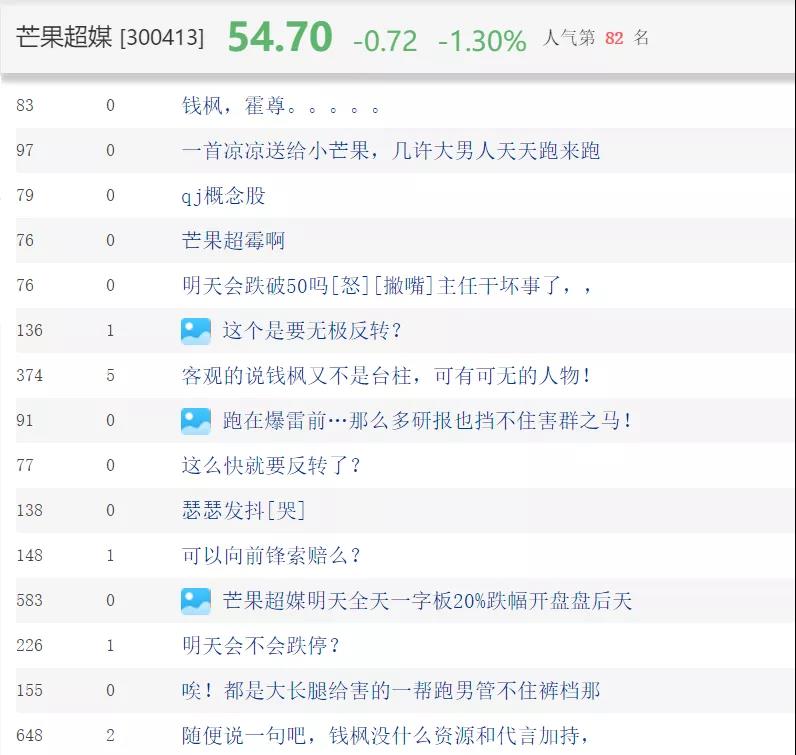Screen dimensions: 796x755
Task: Open post 明天会不会跌停
Action: (261, 646)
